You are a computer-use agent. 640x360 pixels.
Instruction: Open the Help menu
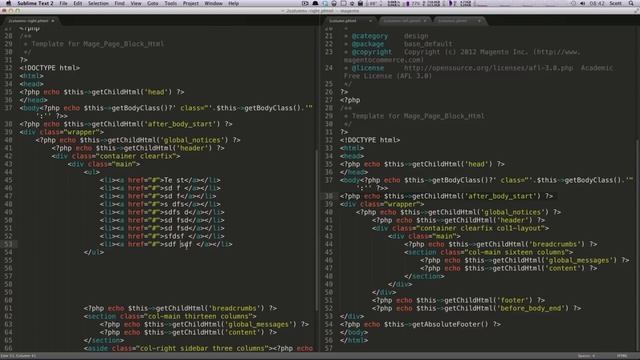pyautogui.click(x=233, y=3)
